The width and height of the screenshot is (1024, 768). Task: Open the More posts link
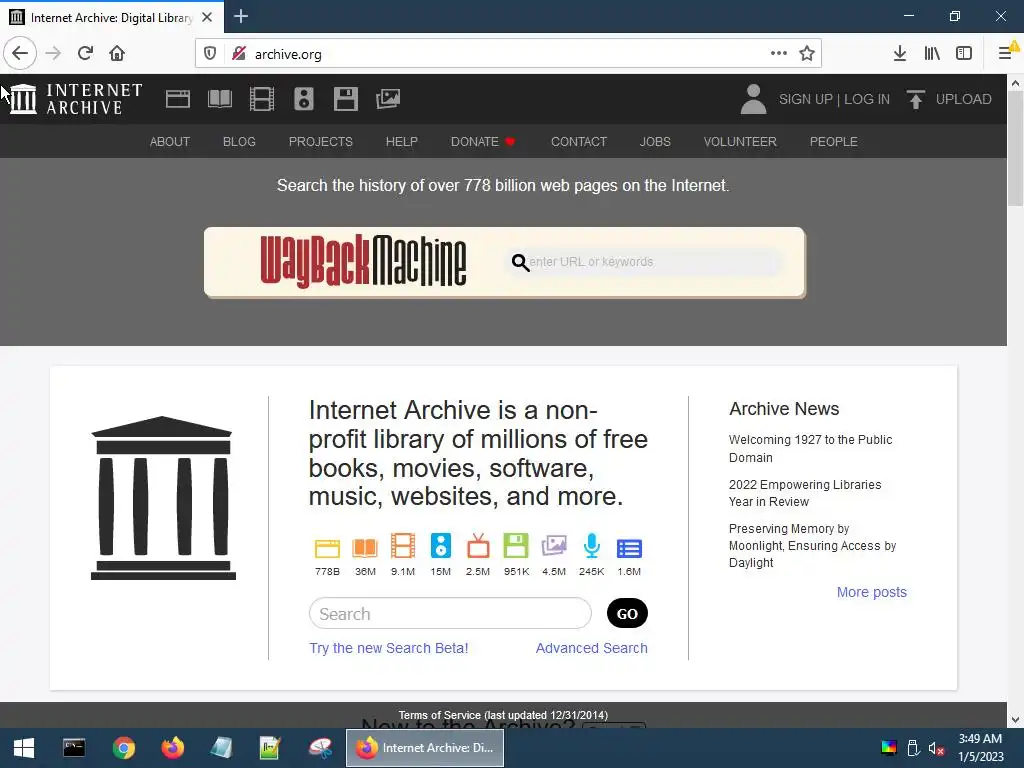pyautogui.click(x=872, y=592)
